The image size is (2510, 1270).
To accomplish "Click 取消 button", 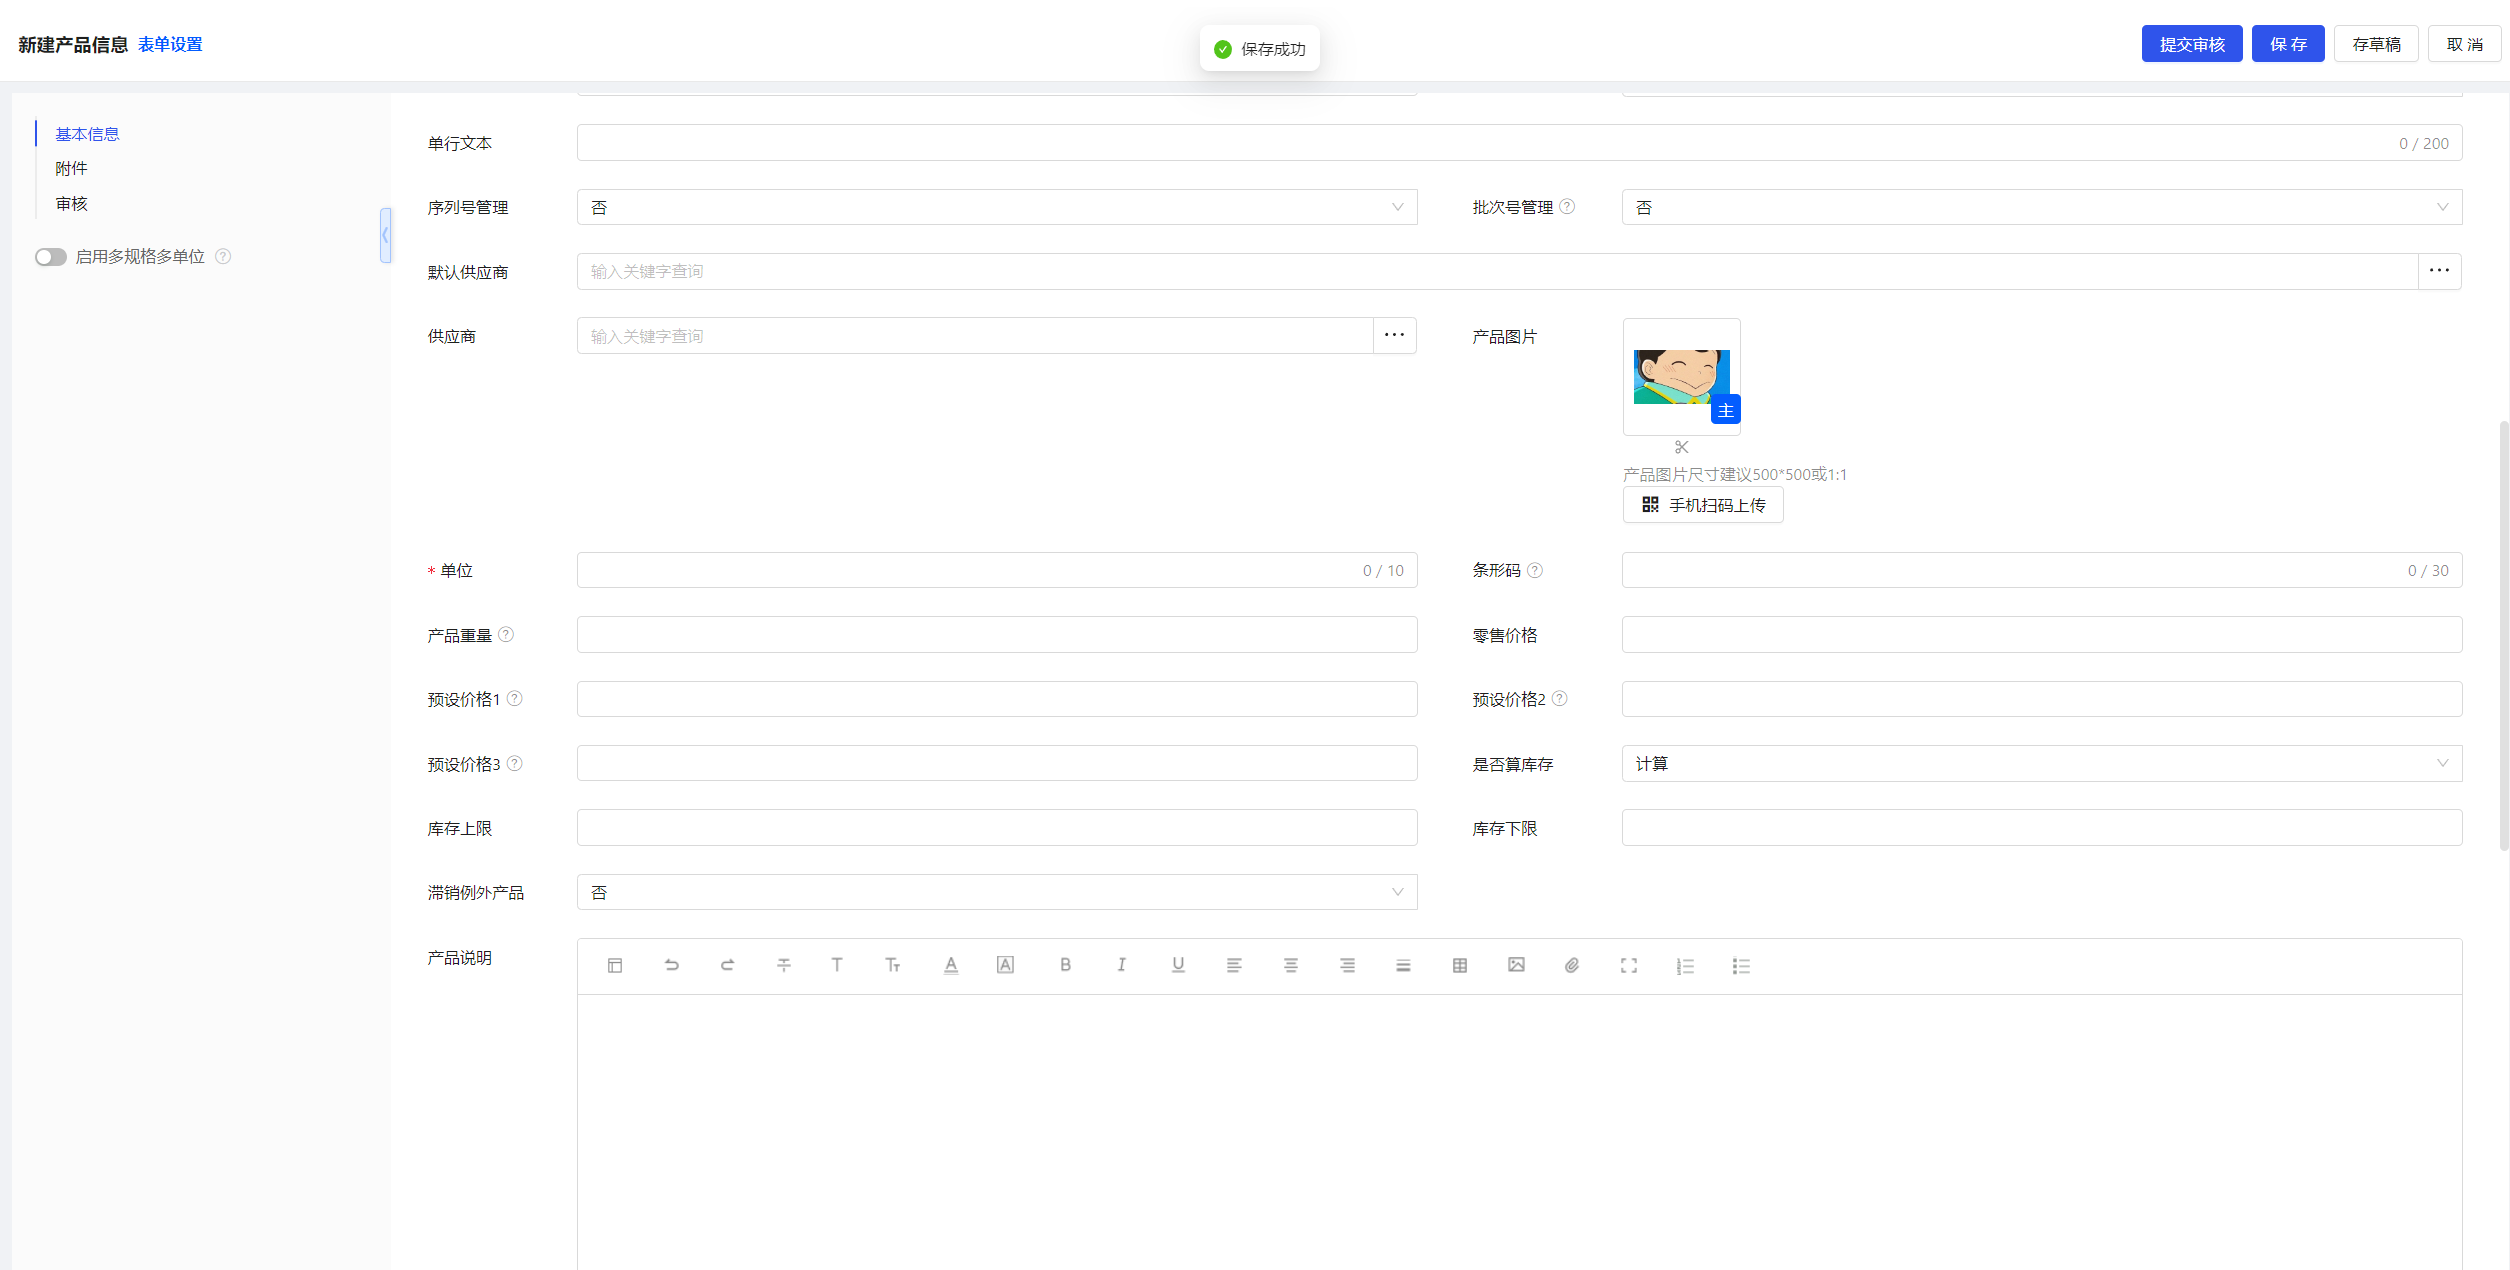I will pos(2465,44).
